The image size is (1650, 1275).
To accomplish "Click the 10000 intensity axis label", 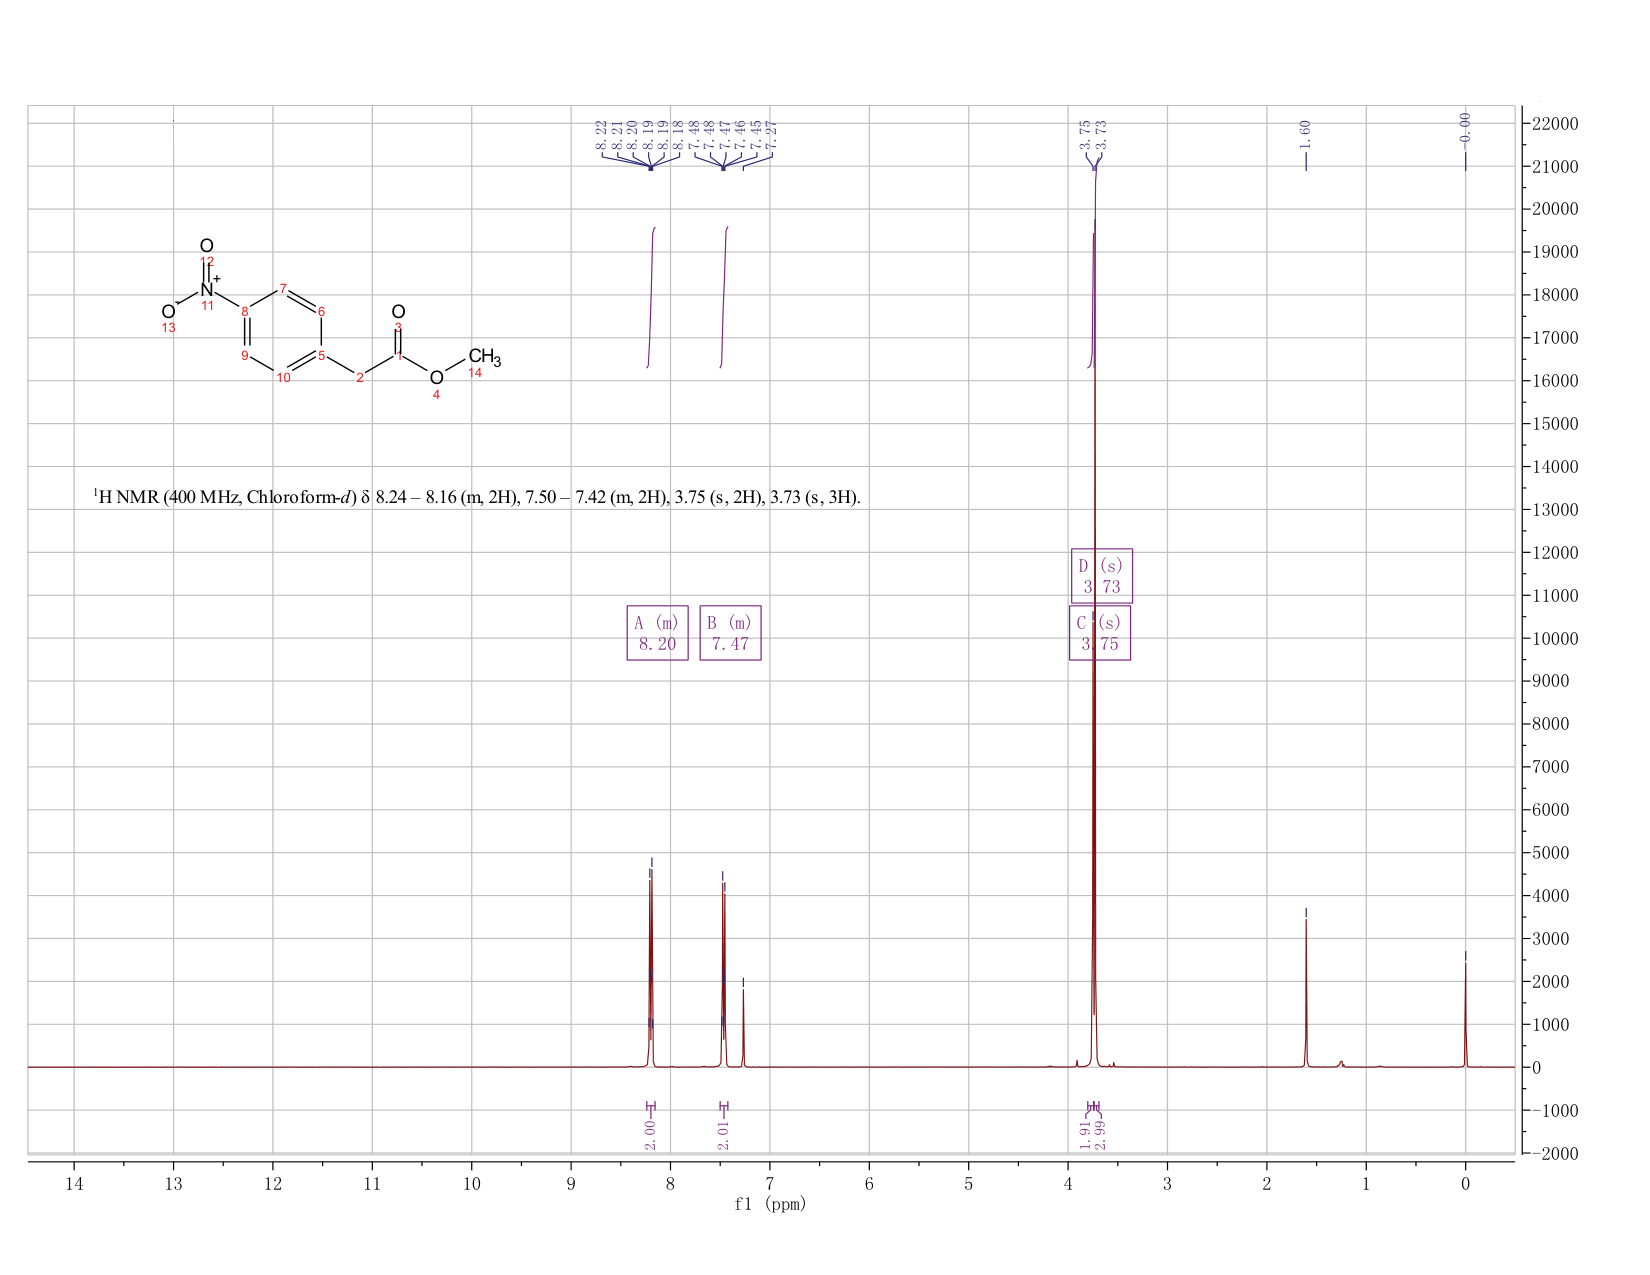I will [x=1554, y=638].
